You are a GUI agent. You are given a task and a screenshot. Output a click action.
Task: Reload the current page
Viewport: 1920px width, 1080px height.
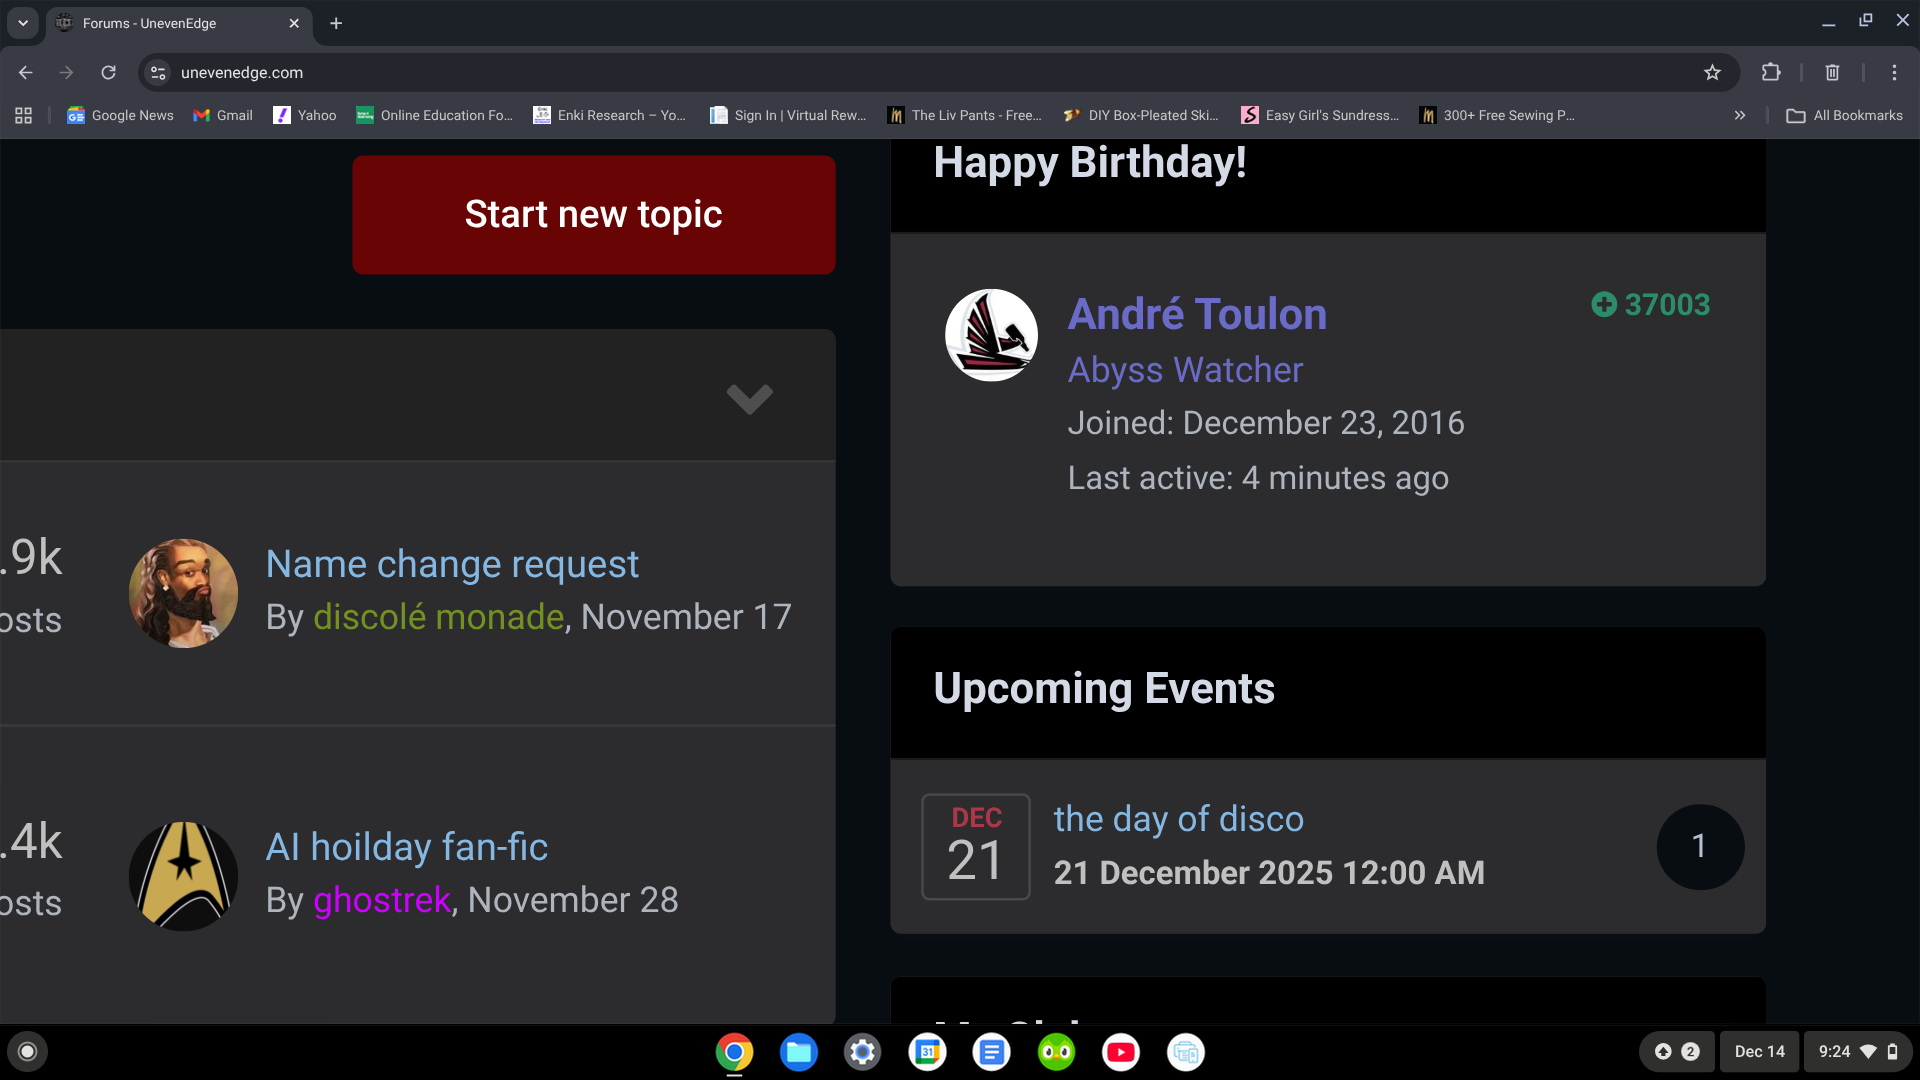point(108,72)
